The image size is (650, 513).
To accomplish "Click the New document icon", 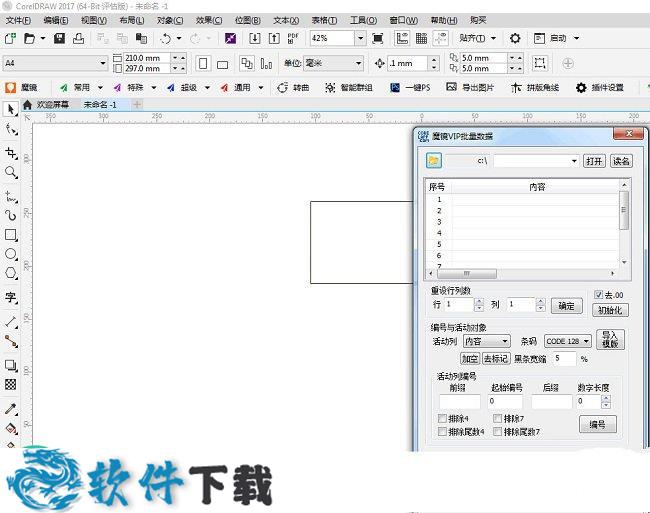I will tap(10, 39).
